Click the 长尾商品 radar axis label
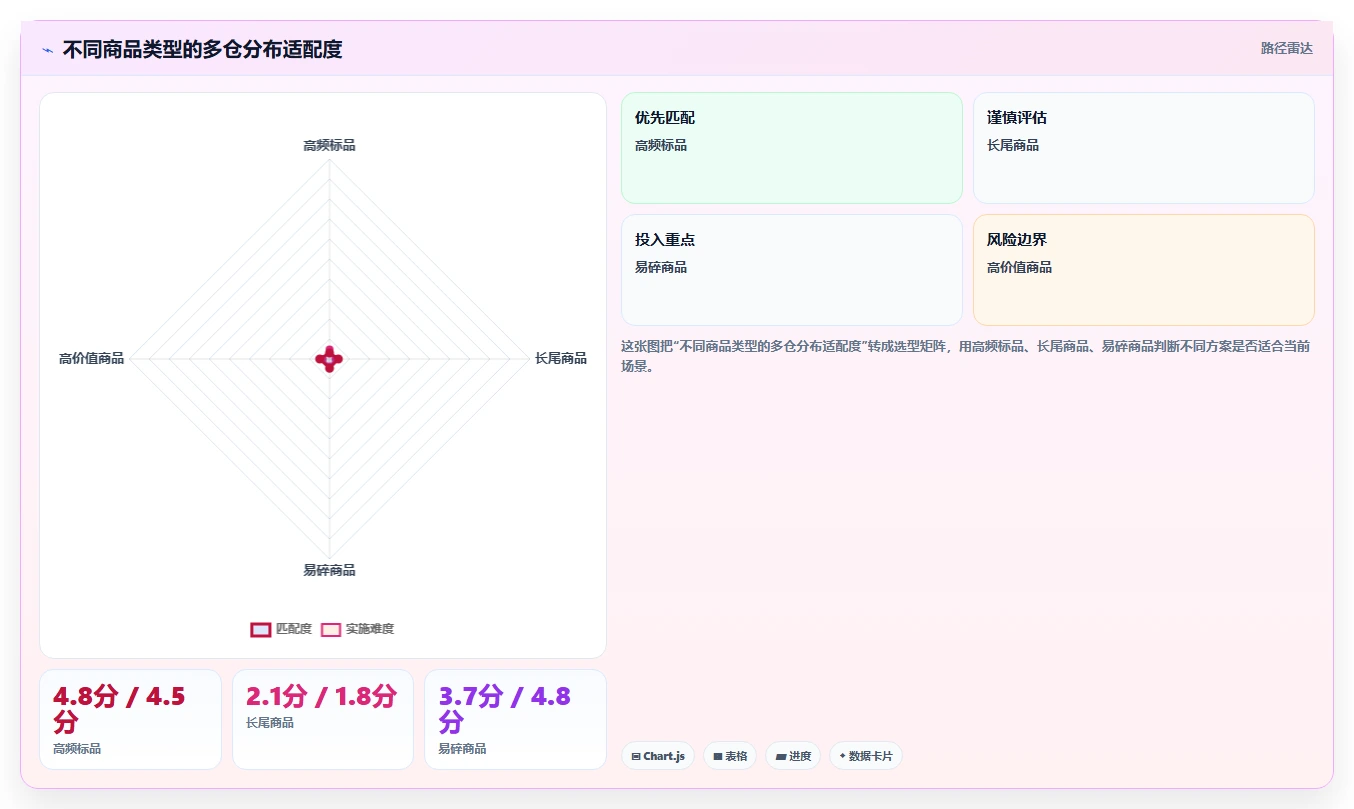Screen dimensions: 1354x809 (x=561, y=358)
